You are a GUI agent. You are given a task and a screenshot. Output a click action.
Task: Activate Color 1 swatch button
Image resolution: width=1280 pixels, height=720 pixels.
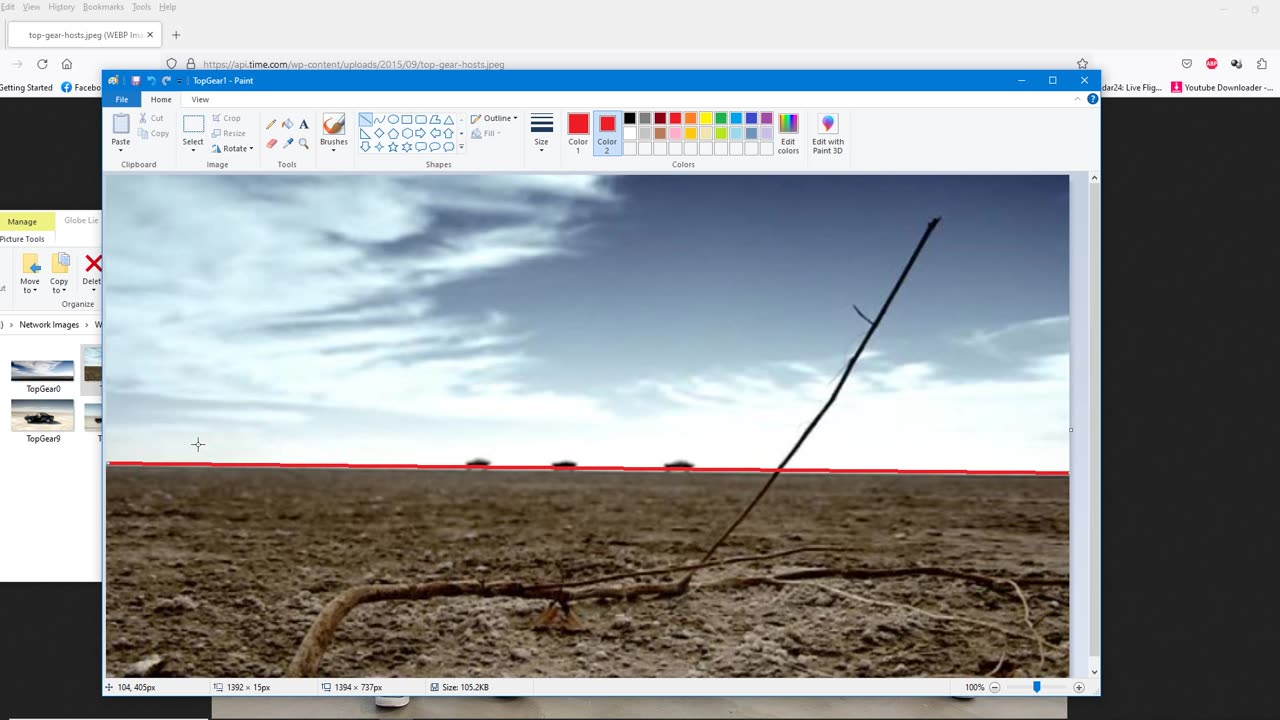(x=578, y=133)
